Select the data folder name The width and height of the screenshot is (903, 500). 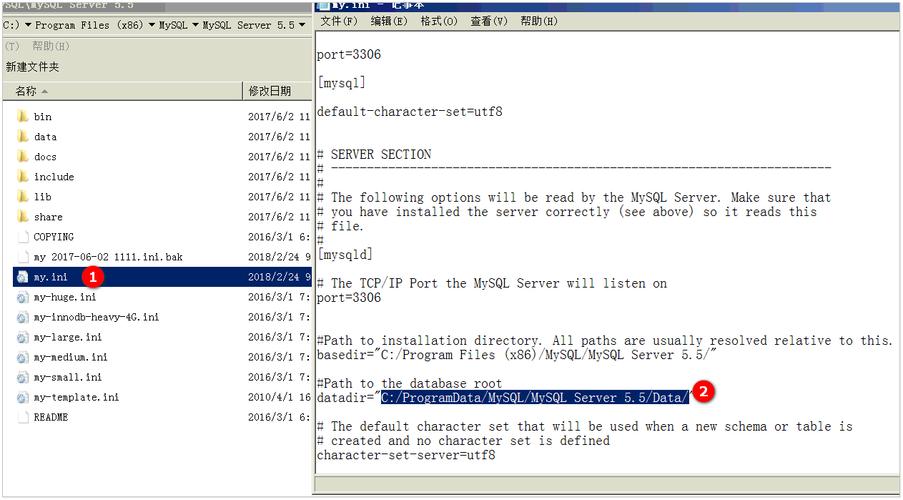pyautogui.click(x=45, y=137)
